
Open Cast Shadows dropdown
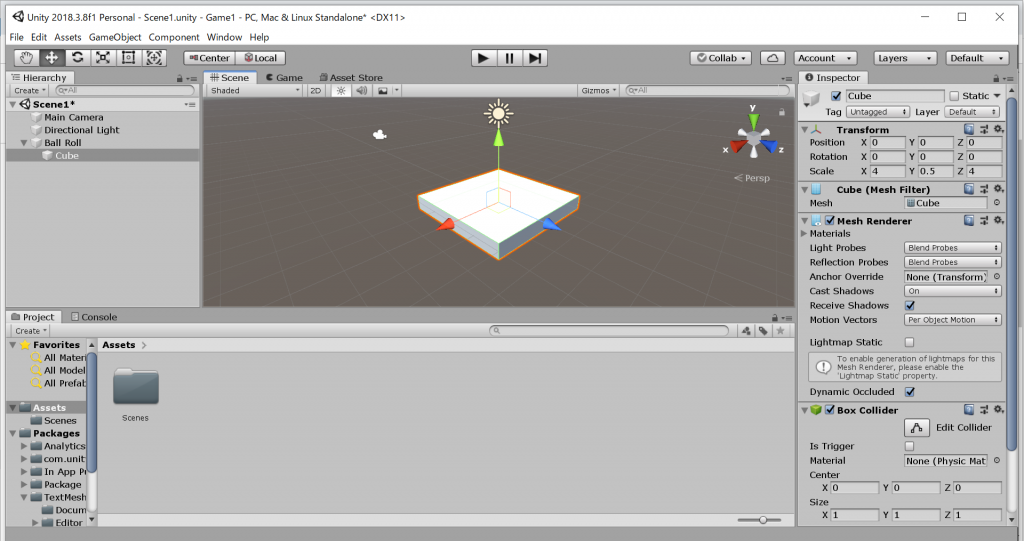coord(953,291)
